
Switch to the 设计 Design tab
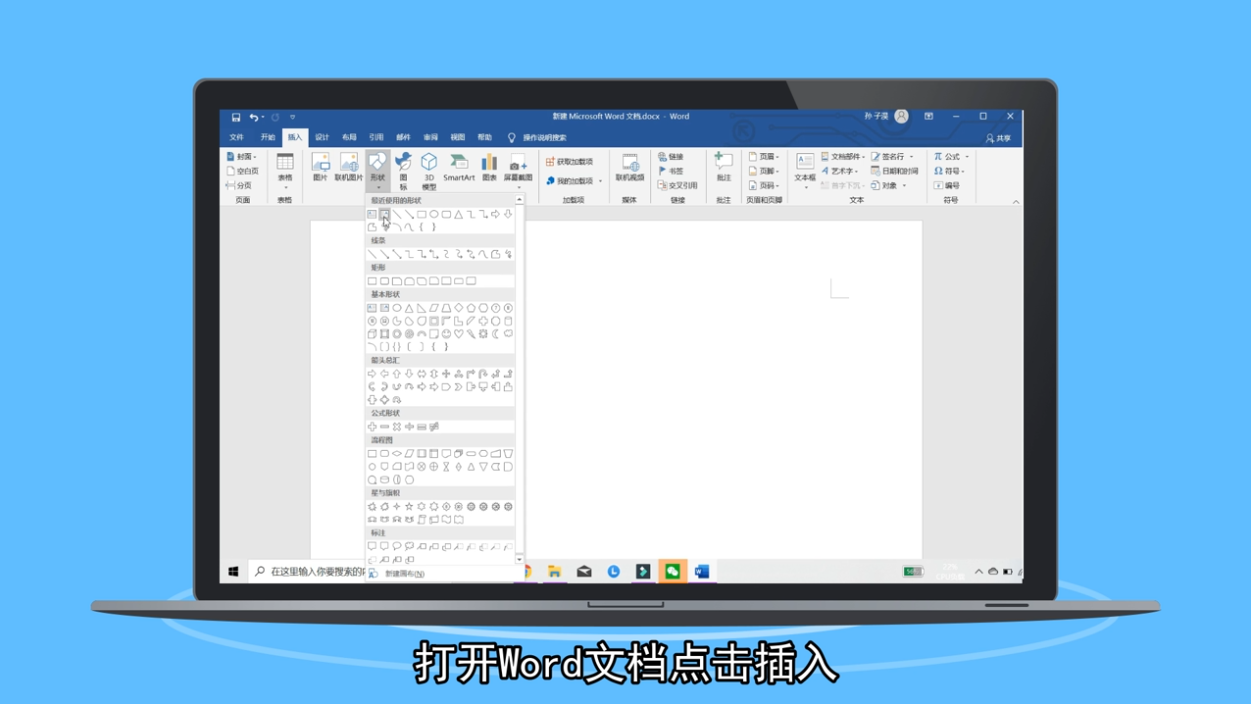[x=322, y=138]
